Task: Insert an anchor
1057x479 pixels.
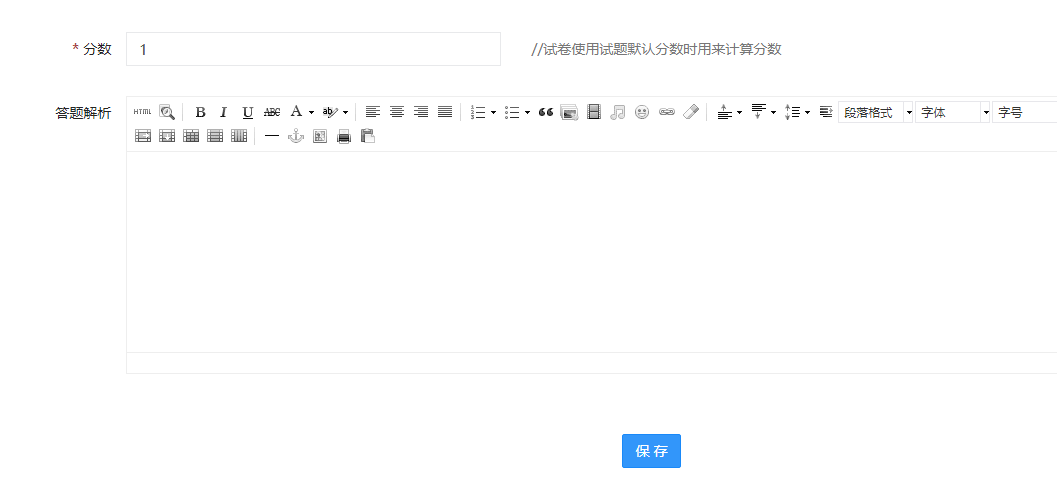Action: (x=296, y=136)
